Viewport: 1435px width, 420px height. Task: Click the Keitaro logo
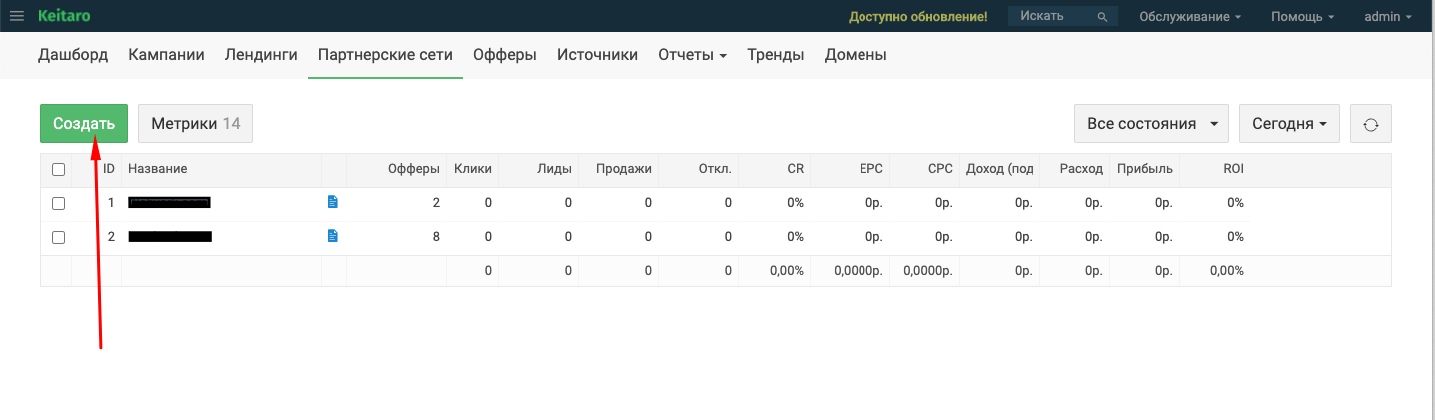point(61,17)
